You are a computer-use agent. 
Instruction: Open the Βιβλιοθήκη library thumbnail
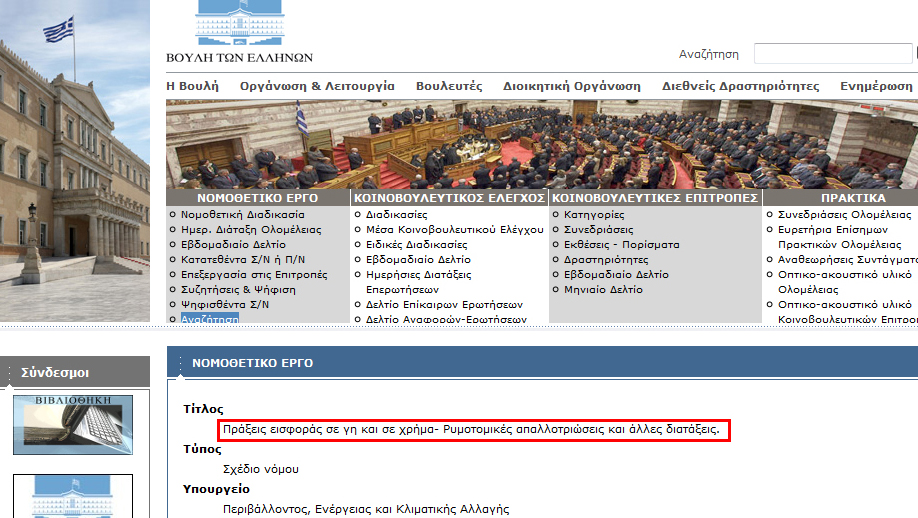tap(72, 426)
